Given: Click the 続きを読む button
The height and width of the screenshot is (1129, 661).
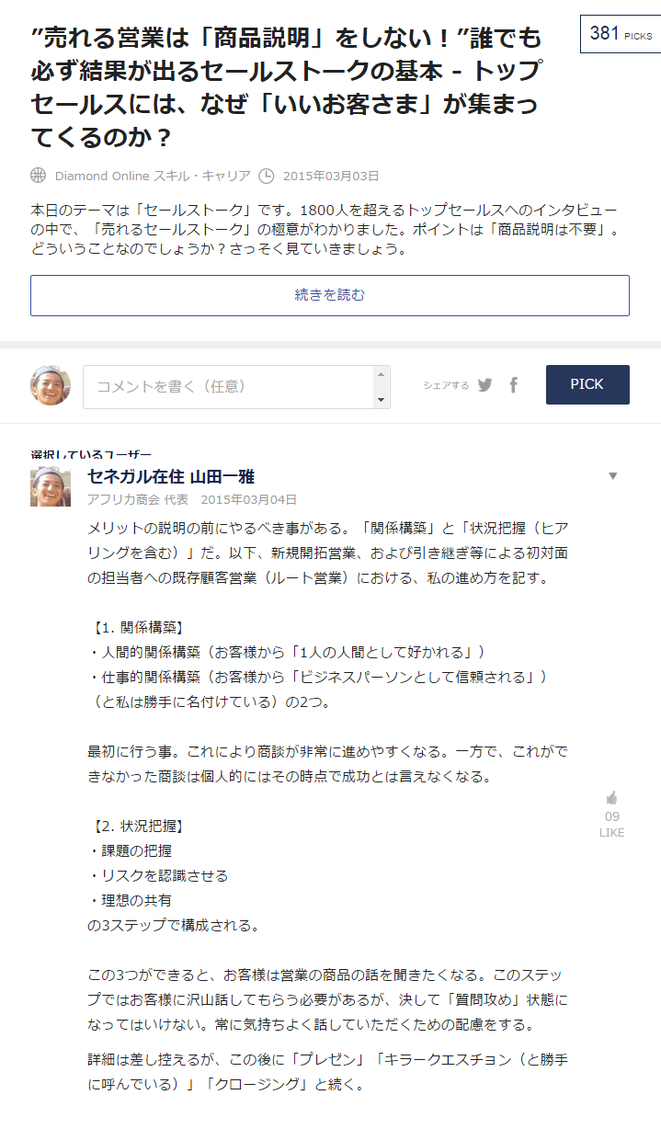Looking at the screenshot, I should coord(330,295).
